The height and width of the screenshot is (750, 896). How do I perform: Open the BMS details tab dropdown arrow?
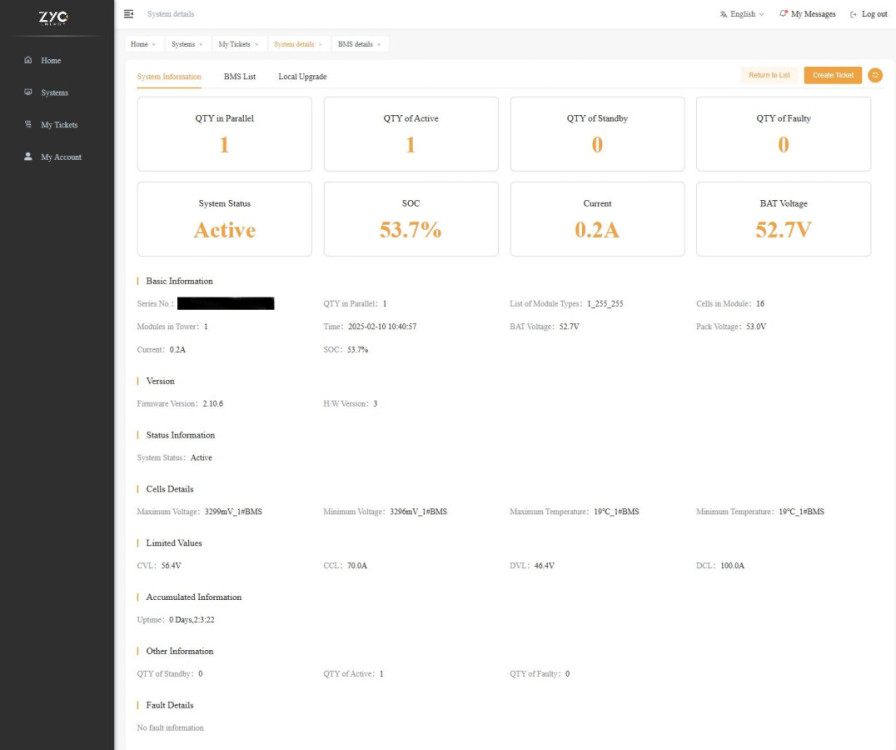click(x=377, y=44)
